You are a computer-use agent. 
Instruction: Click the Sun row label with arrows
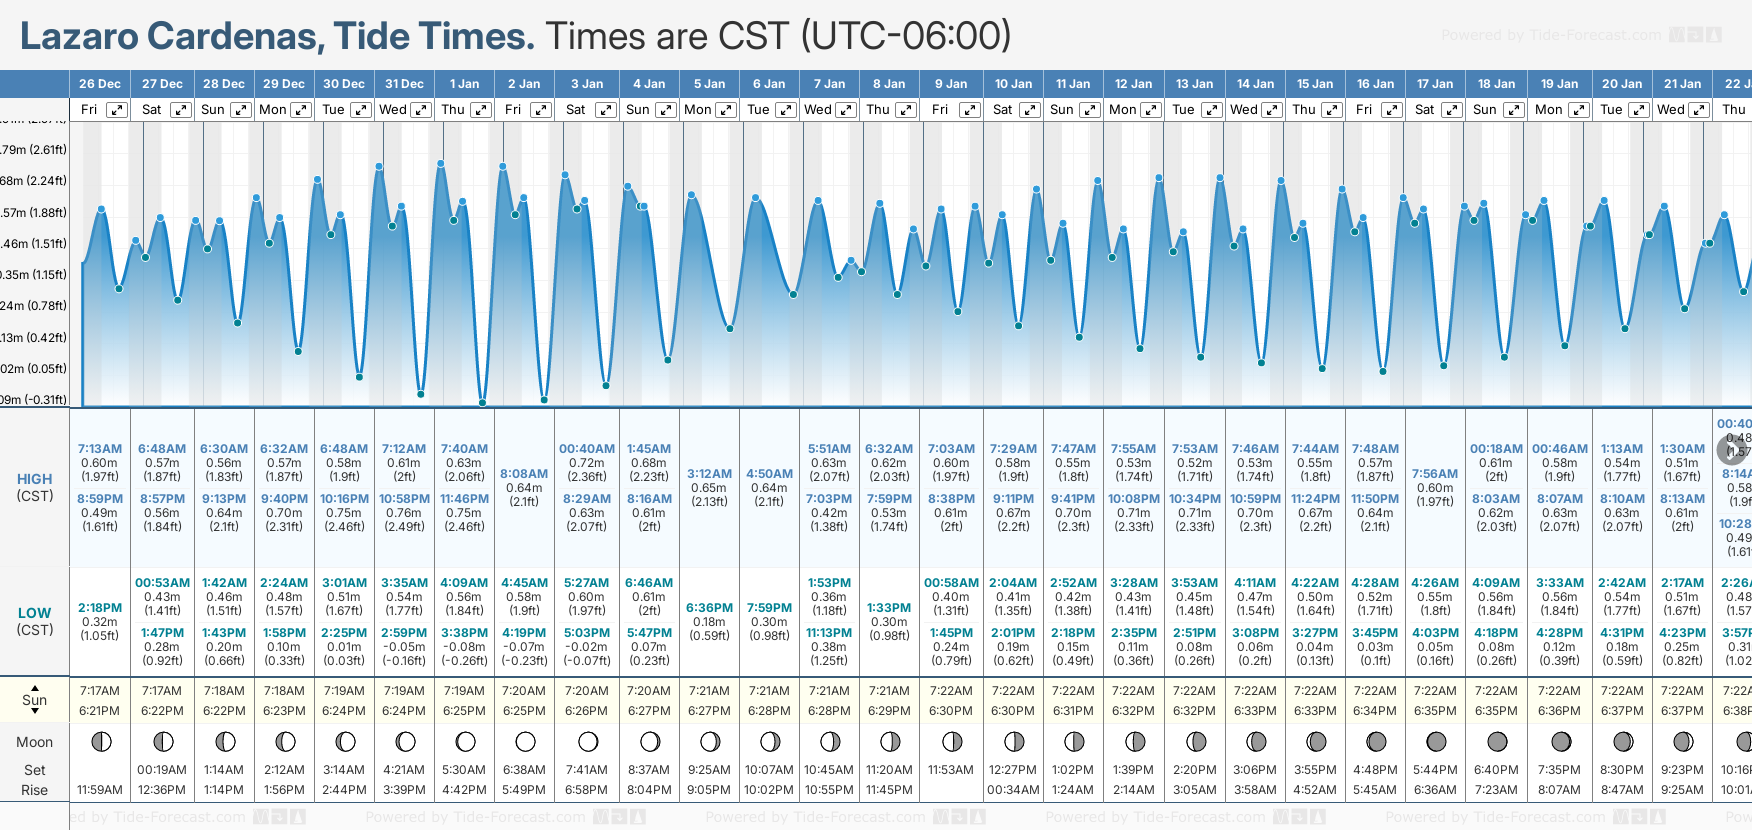[34, 699]
